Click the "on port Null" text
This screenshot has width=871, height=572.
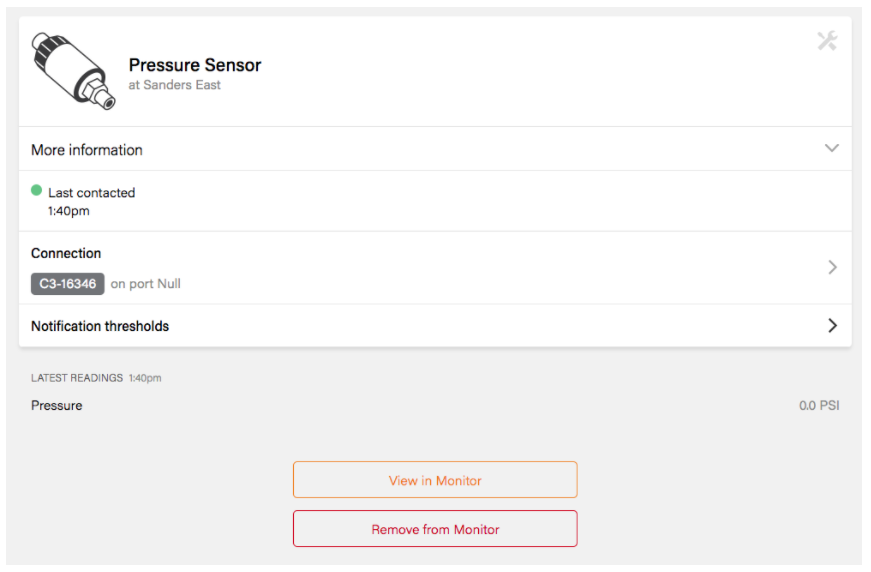tap(146, 284)
